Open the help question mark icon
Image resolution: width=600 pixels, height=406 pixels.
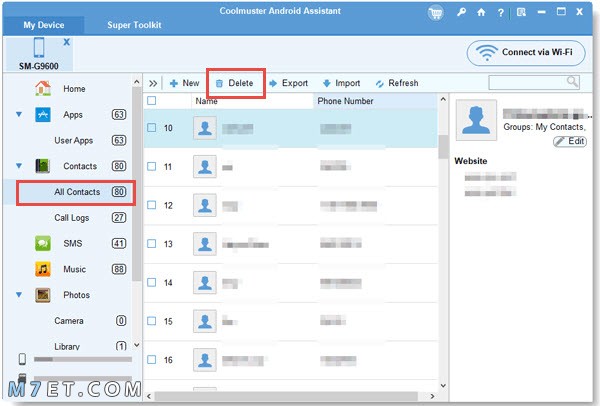tap(501, 13)
